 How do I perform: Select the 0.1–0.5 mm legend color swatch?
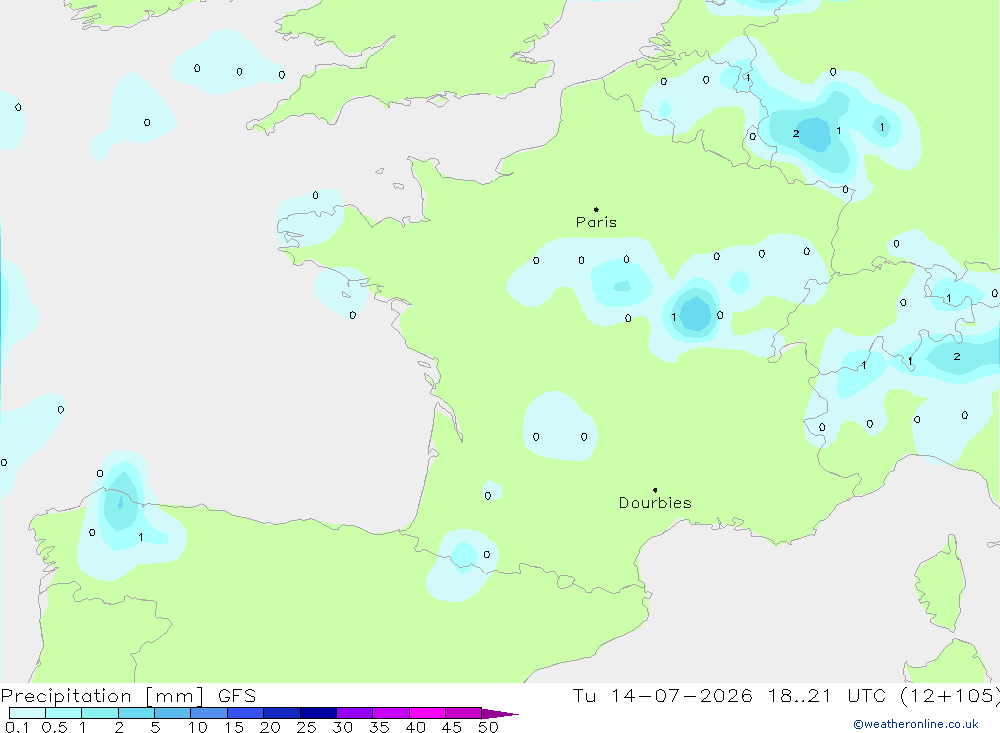27,713
